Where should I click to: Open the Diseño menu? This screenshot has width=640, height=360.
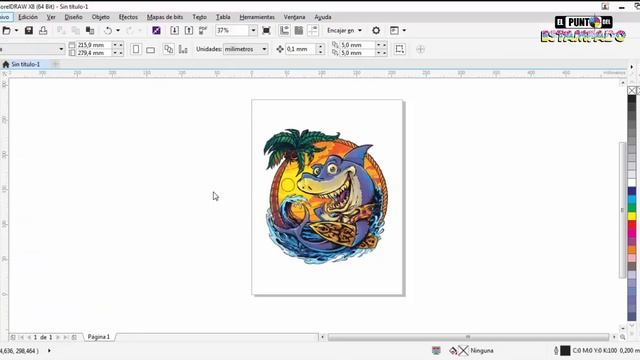pyautogui.click(x=73, y=17)
